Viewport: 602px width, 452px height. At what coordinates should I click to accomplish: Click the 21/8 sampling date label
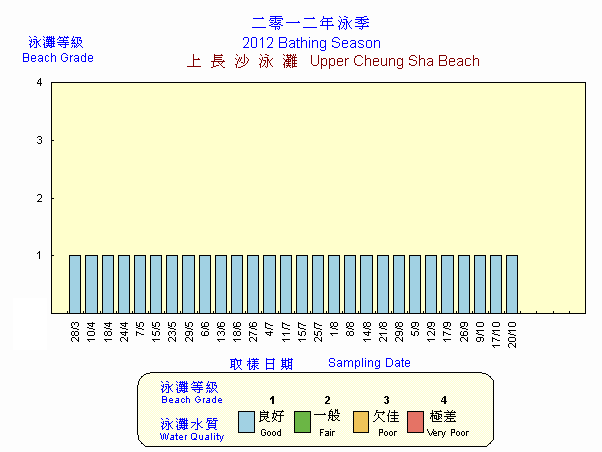point(383,332)
